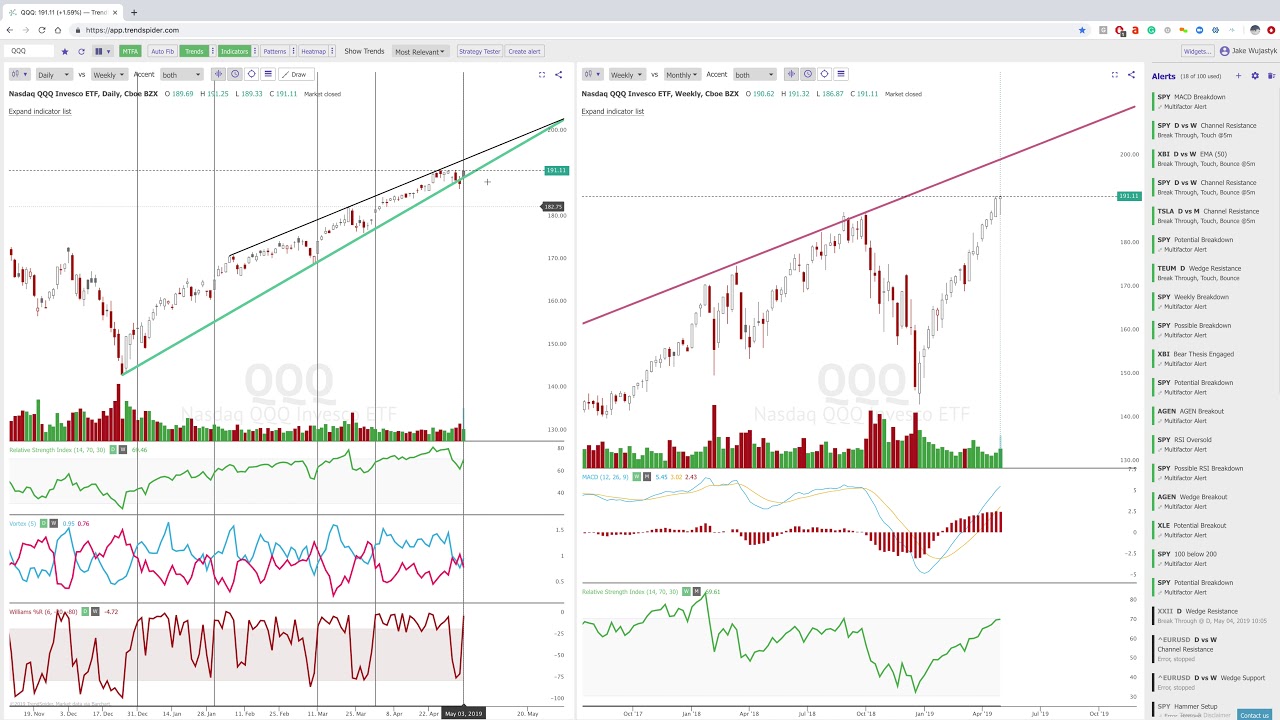Open the Daily timeframe dropdown
This screenshot has height=720, width=1280.
pyautogui.click(x=53, y=74)
